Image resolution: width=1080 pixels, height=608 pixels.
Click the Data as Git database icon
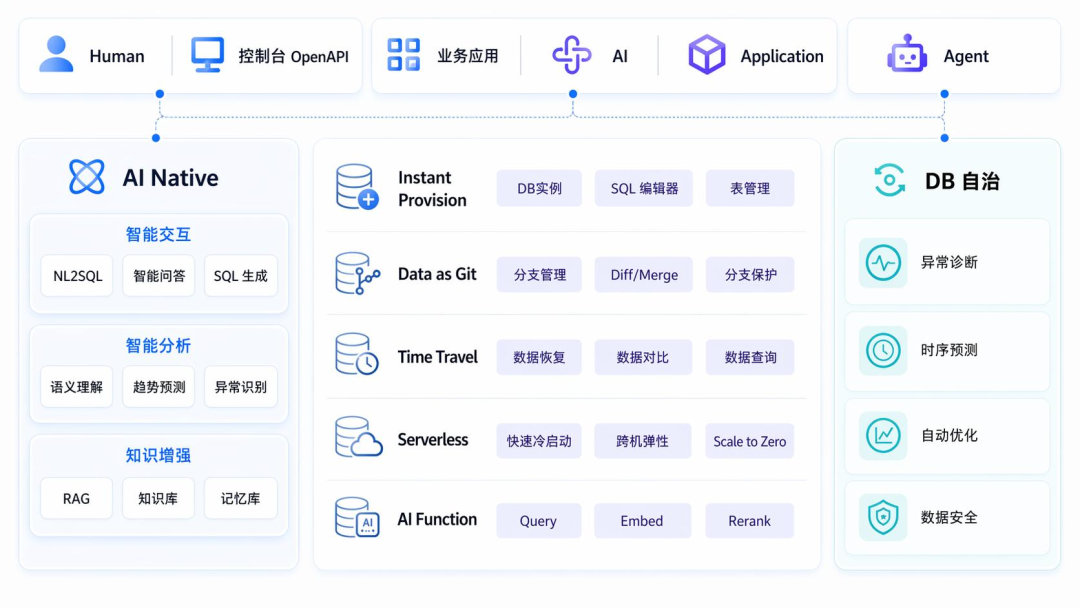coord(357,273)
